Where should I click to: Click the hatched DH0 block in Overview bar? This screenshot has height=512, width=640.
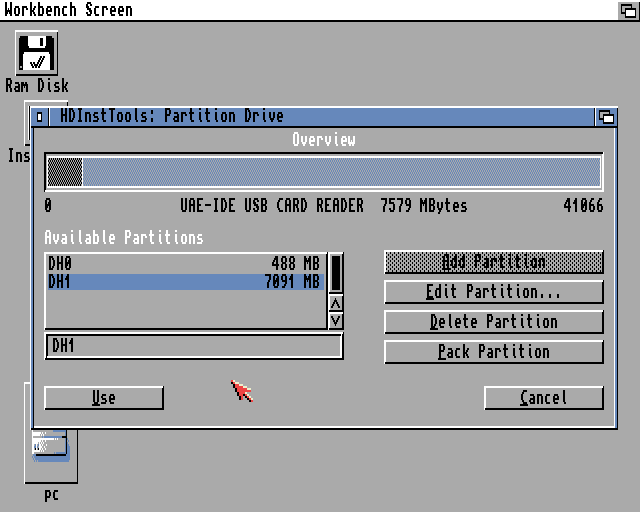pos(65,172)
